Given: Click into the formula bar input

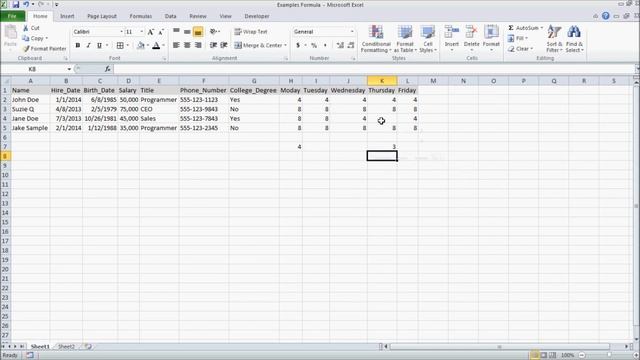Looking at the screenshot, I should [373, 69].
